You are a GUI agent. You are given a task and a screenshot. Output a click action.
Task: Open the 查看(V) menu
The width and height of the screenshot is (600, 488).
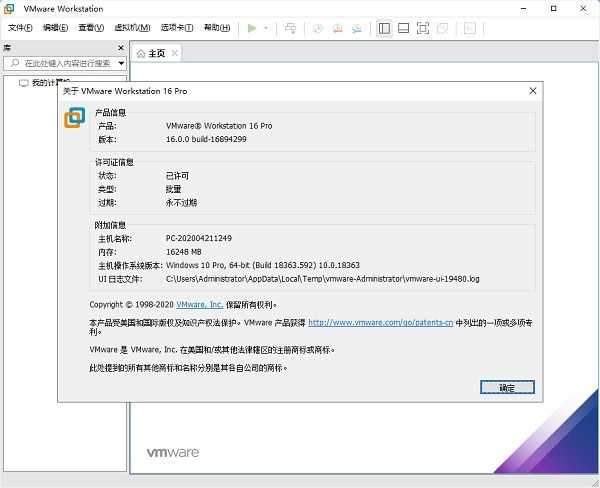click(91, 28)
